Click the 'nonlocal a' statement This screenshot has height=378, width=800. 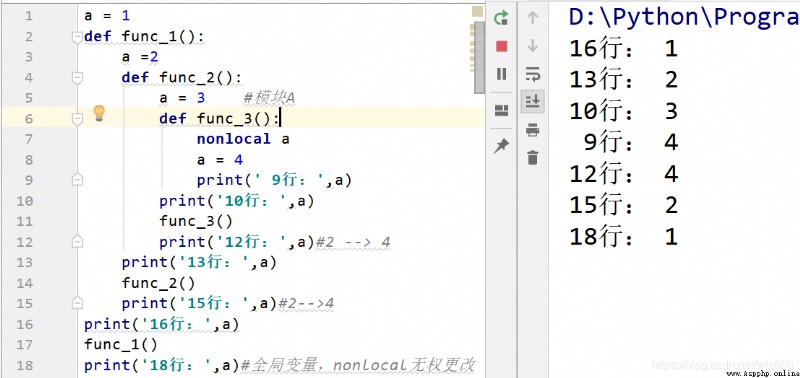click(243, 139)
